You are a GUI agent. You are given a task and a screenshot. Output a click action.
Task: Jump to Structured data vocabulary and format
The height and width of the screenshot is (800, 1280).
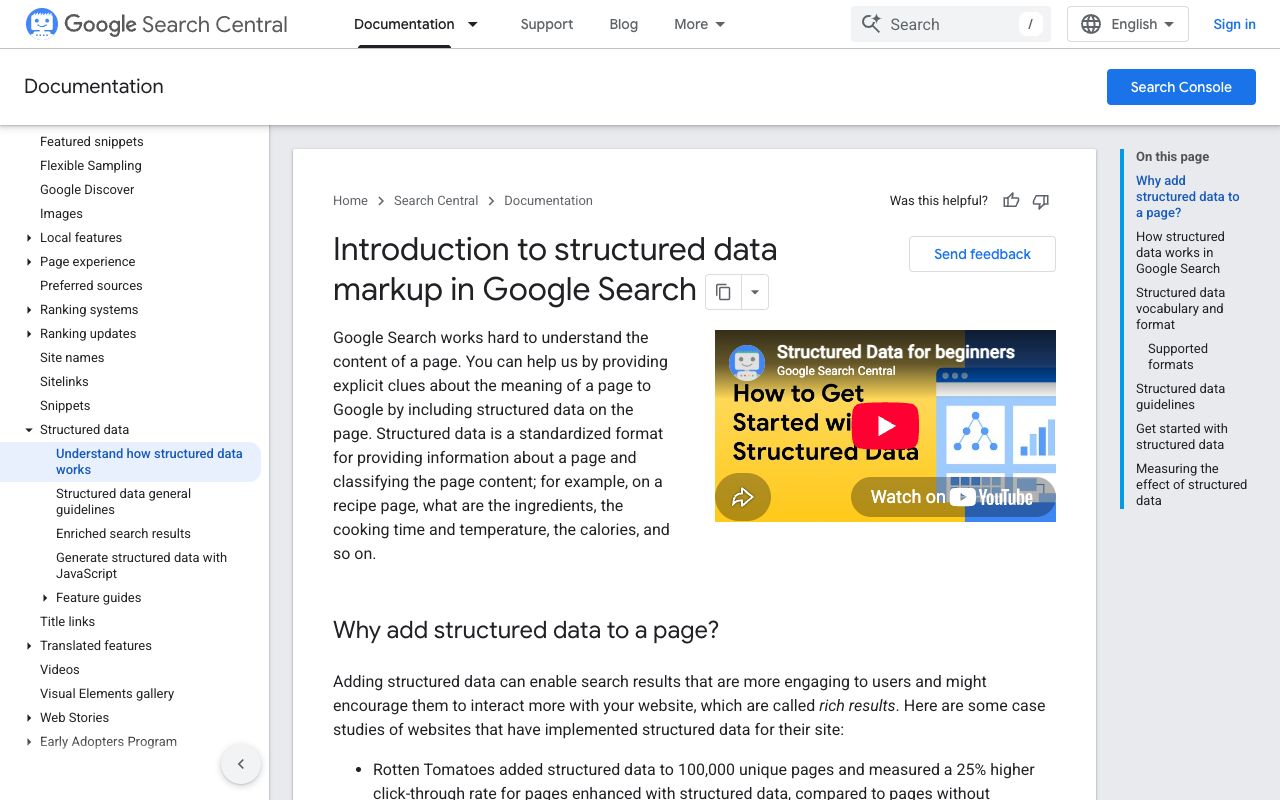pos(1180,309)
